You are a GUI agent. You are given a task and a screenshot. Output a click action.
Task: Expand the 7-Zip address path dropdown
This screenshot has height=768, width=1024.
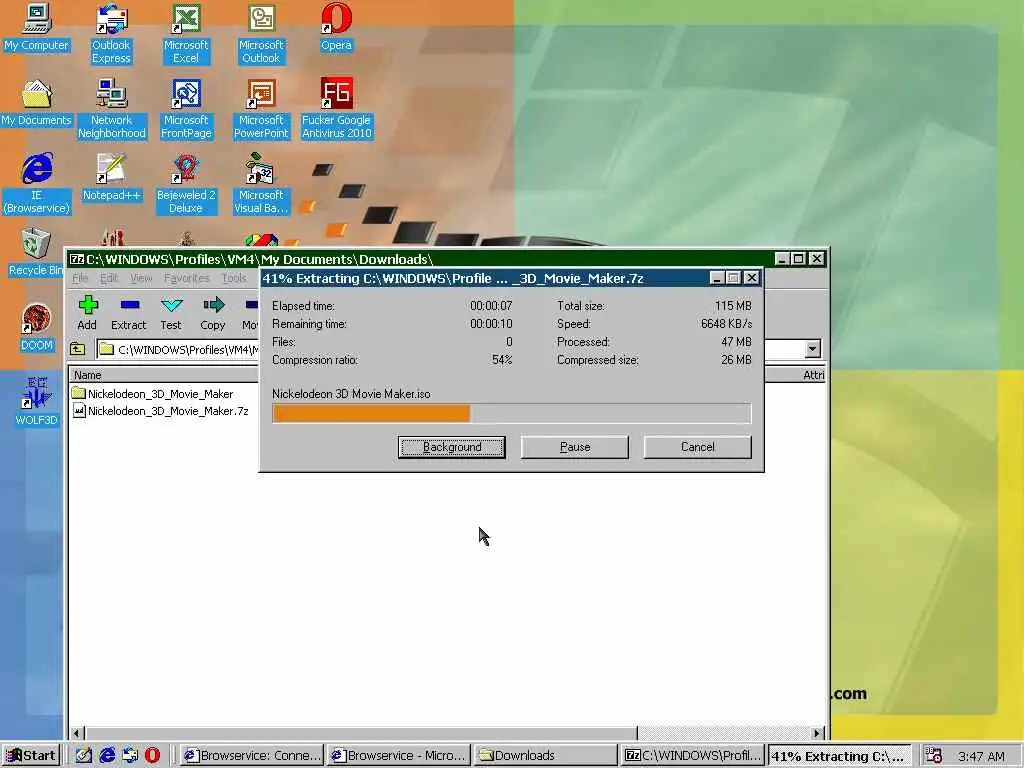coord(812,349)
